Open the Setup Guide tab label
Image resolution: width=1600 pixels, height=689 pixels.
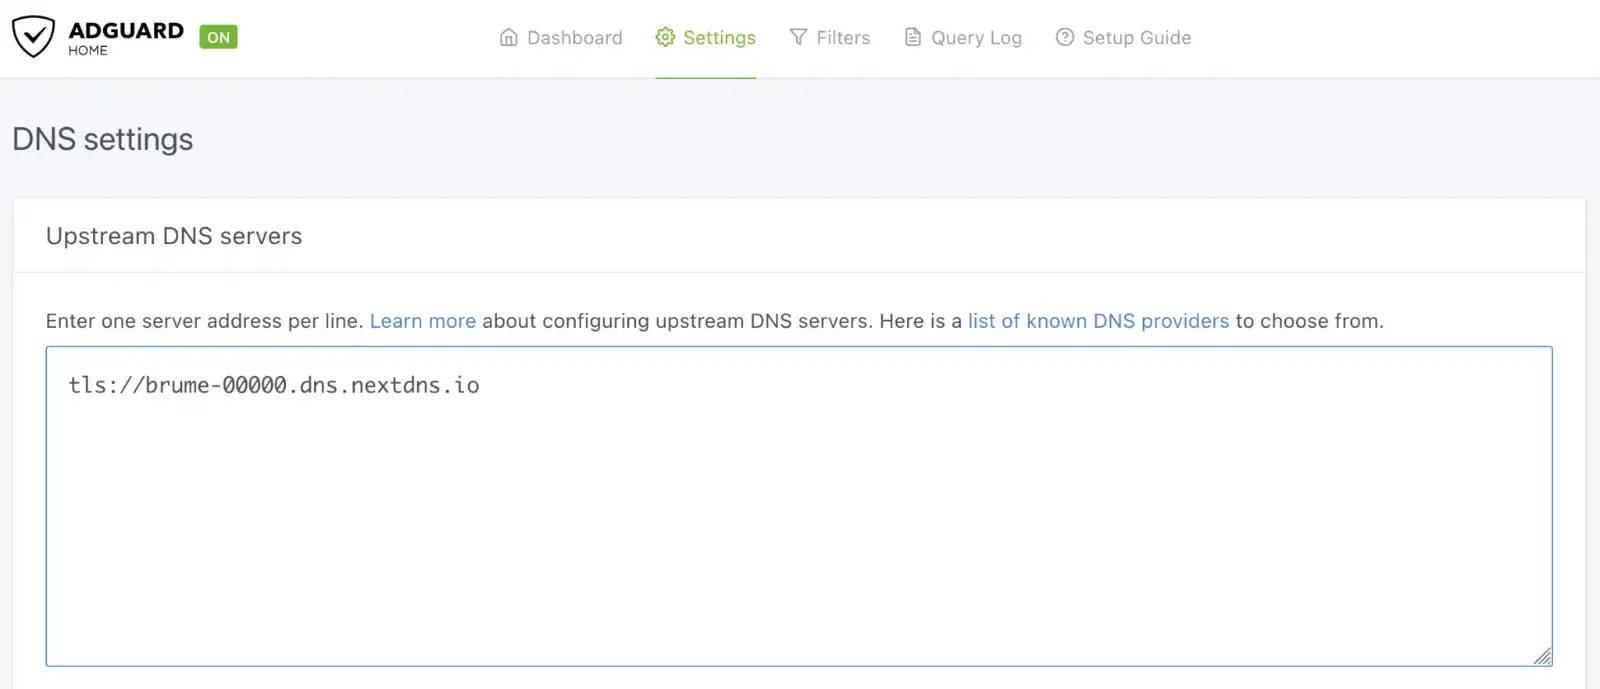point(1137,38)
